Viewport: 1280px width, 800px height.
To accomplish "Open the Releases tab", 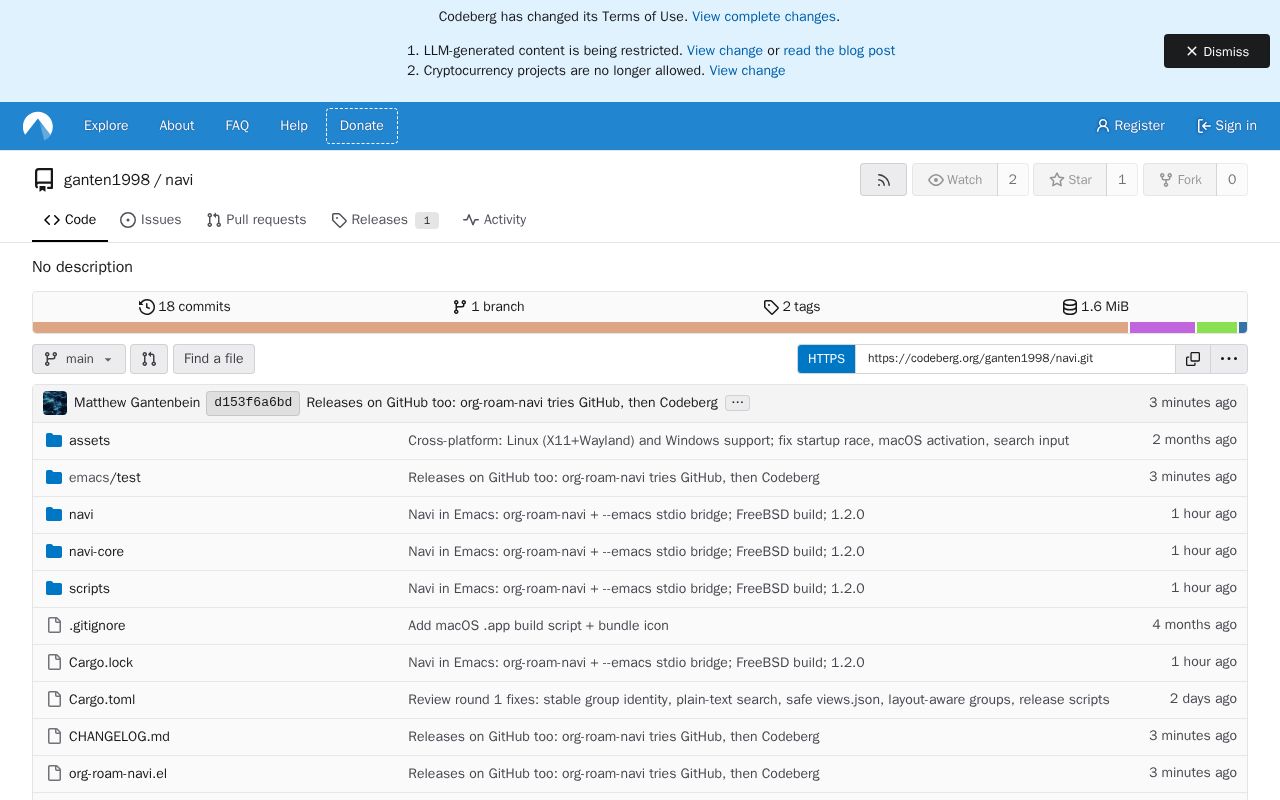I will (385, 220).
